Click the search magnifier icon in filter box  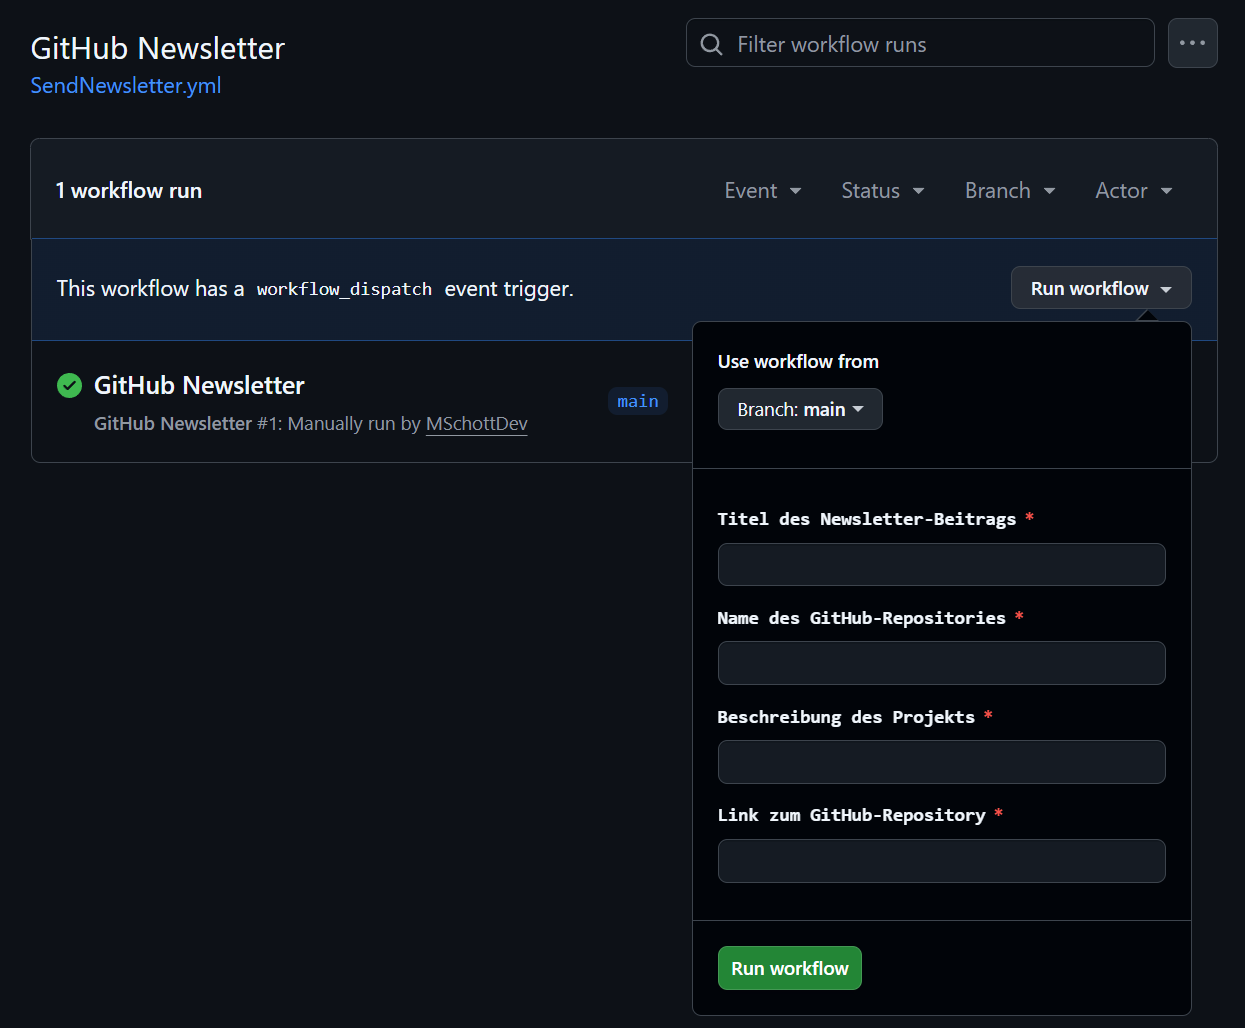[711, 44]
